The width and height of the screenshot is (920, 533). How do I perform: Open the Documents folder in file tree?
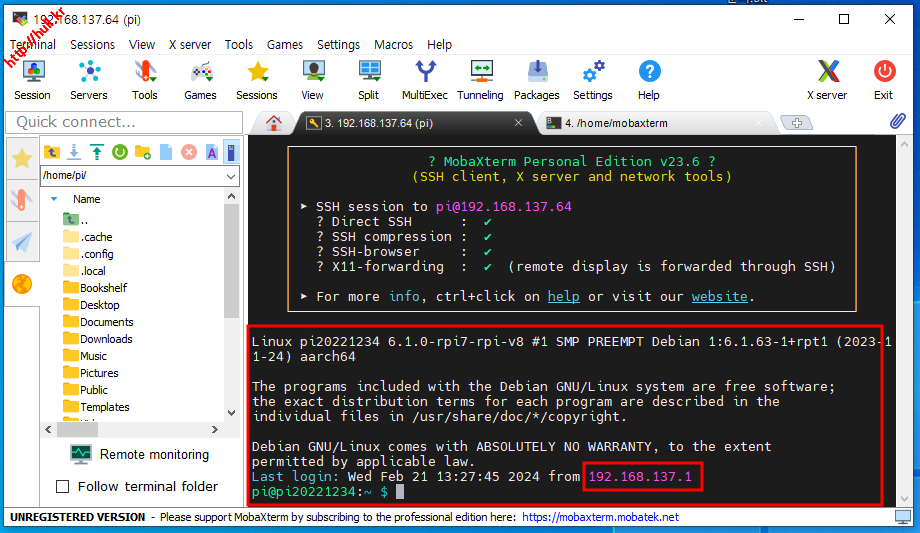pos(106,322)
